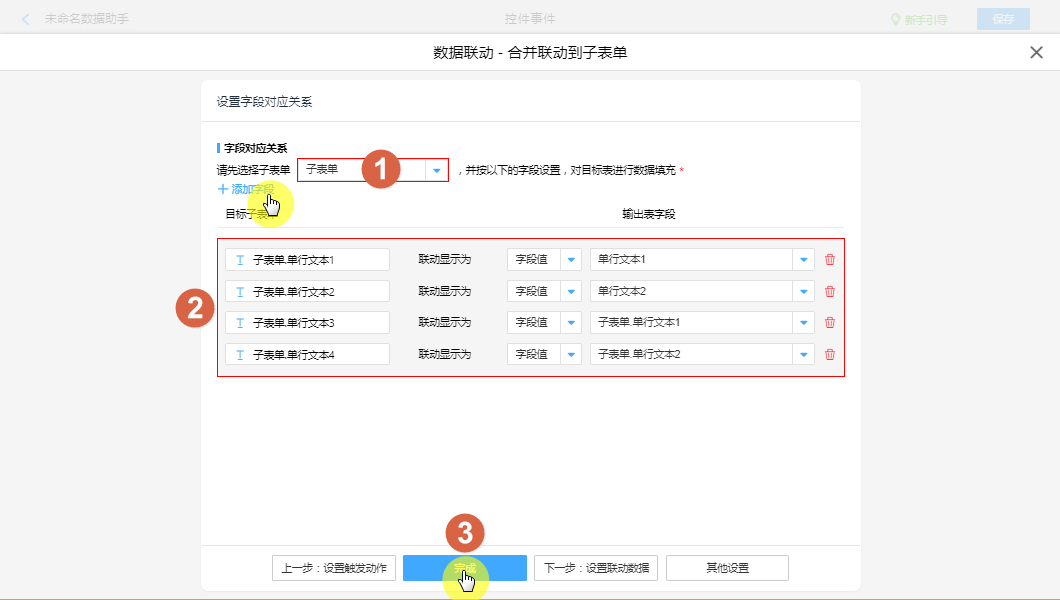Go to 上一步：设置触发动作

(x=334, y=568)
